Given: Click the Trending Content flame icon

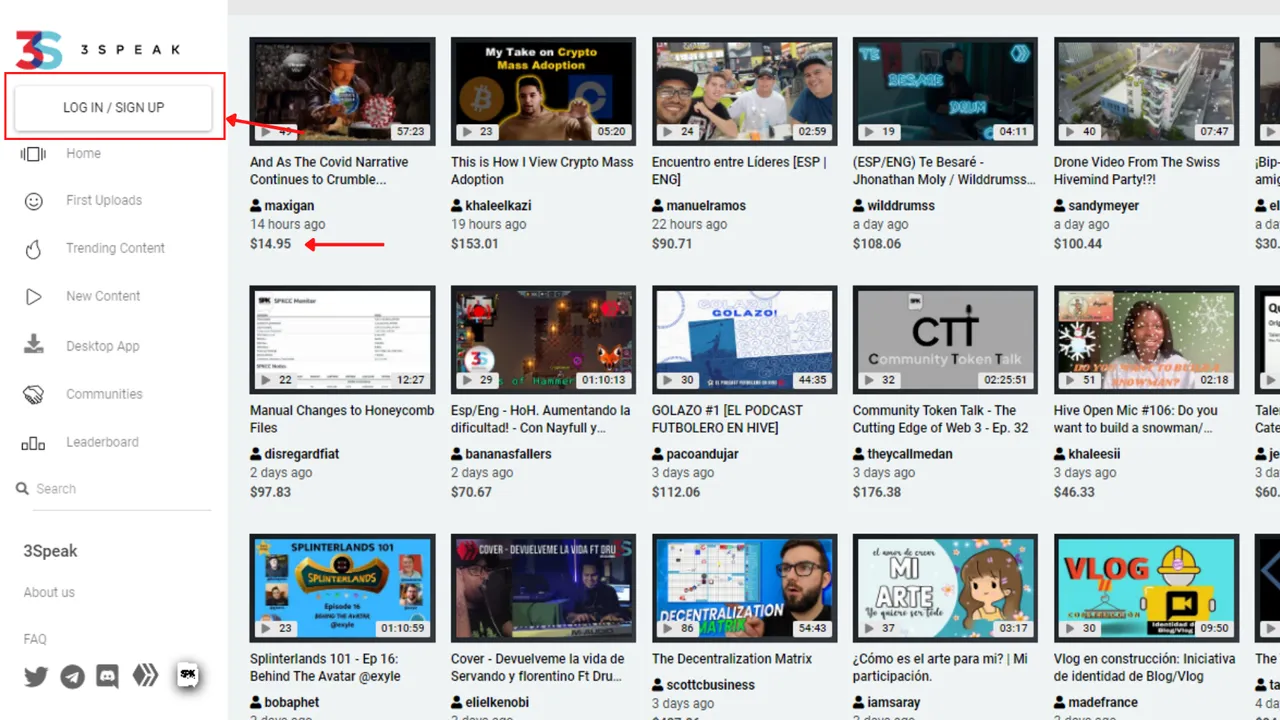Looking at the screenshot, I should (x=34, y=249).
